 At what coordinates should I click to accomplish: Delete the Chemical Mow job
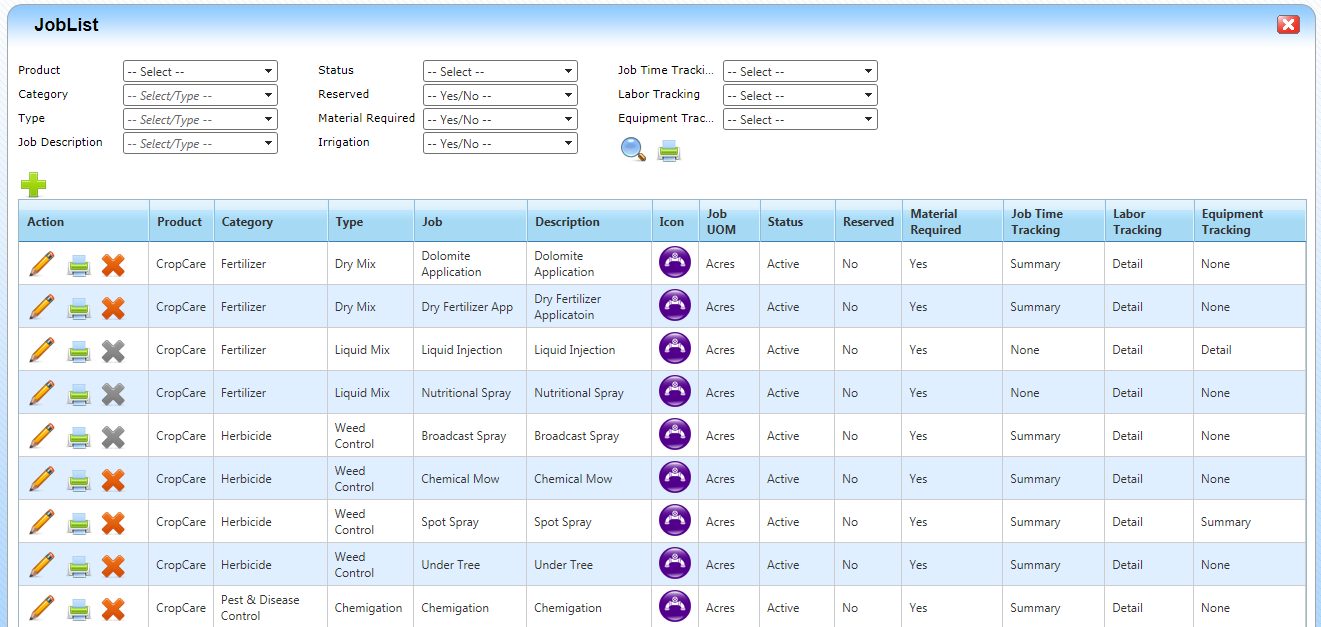coord(113,480)
